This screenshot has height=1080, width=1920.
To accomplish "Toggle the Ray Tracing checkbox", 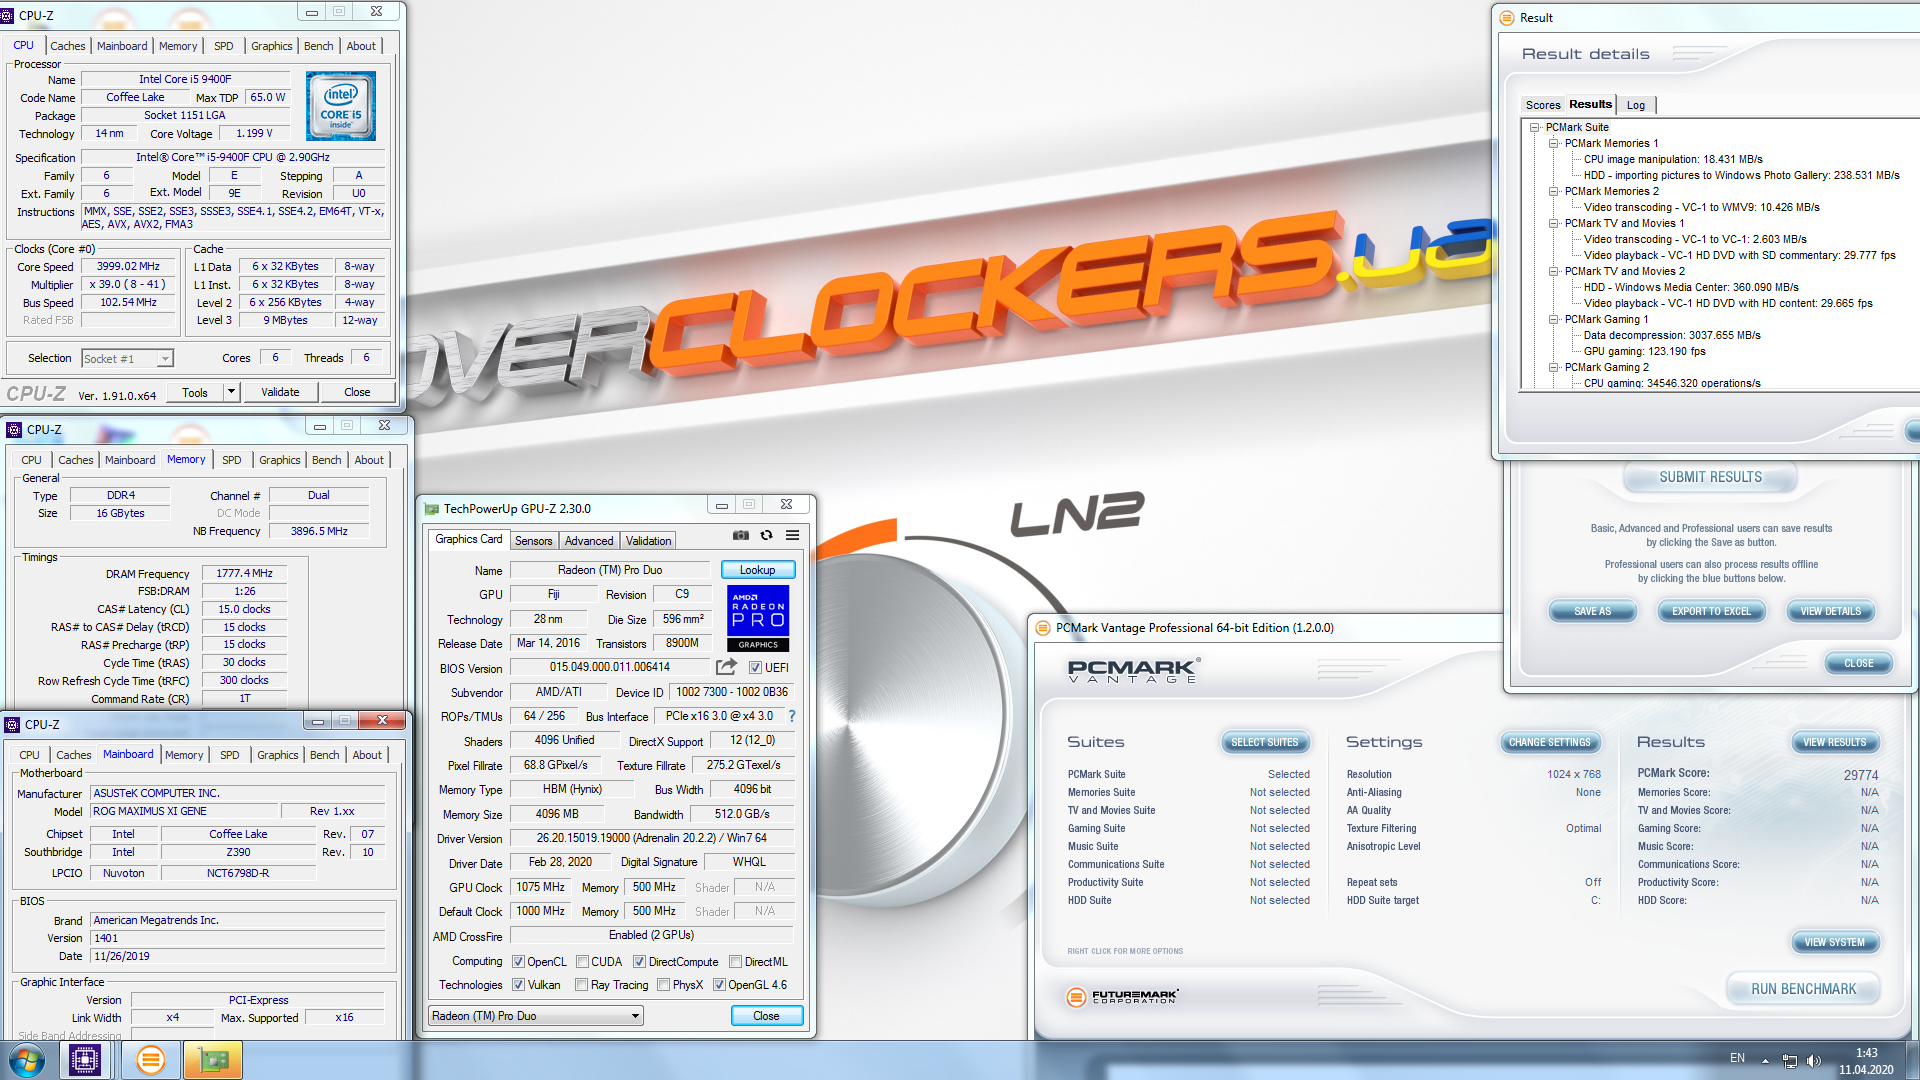I will pyautogui.click(x=582, y=985).
